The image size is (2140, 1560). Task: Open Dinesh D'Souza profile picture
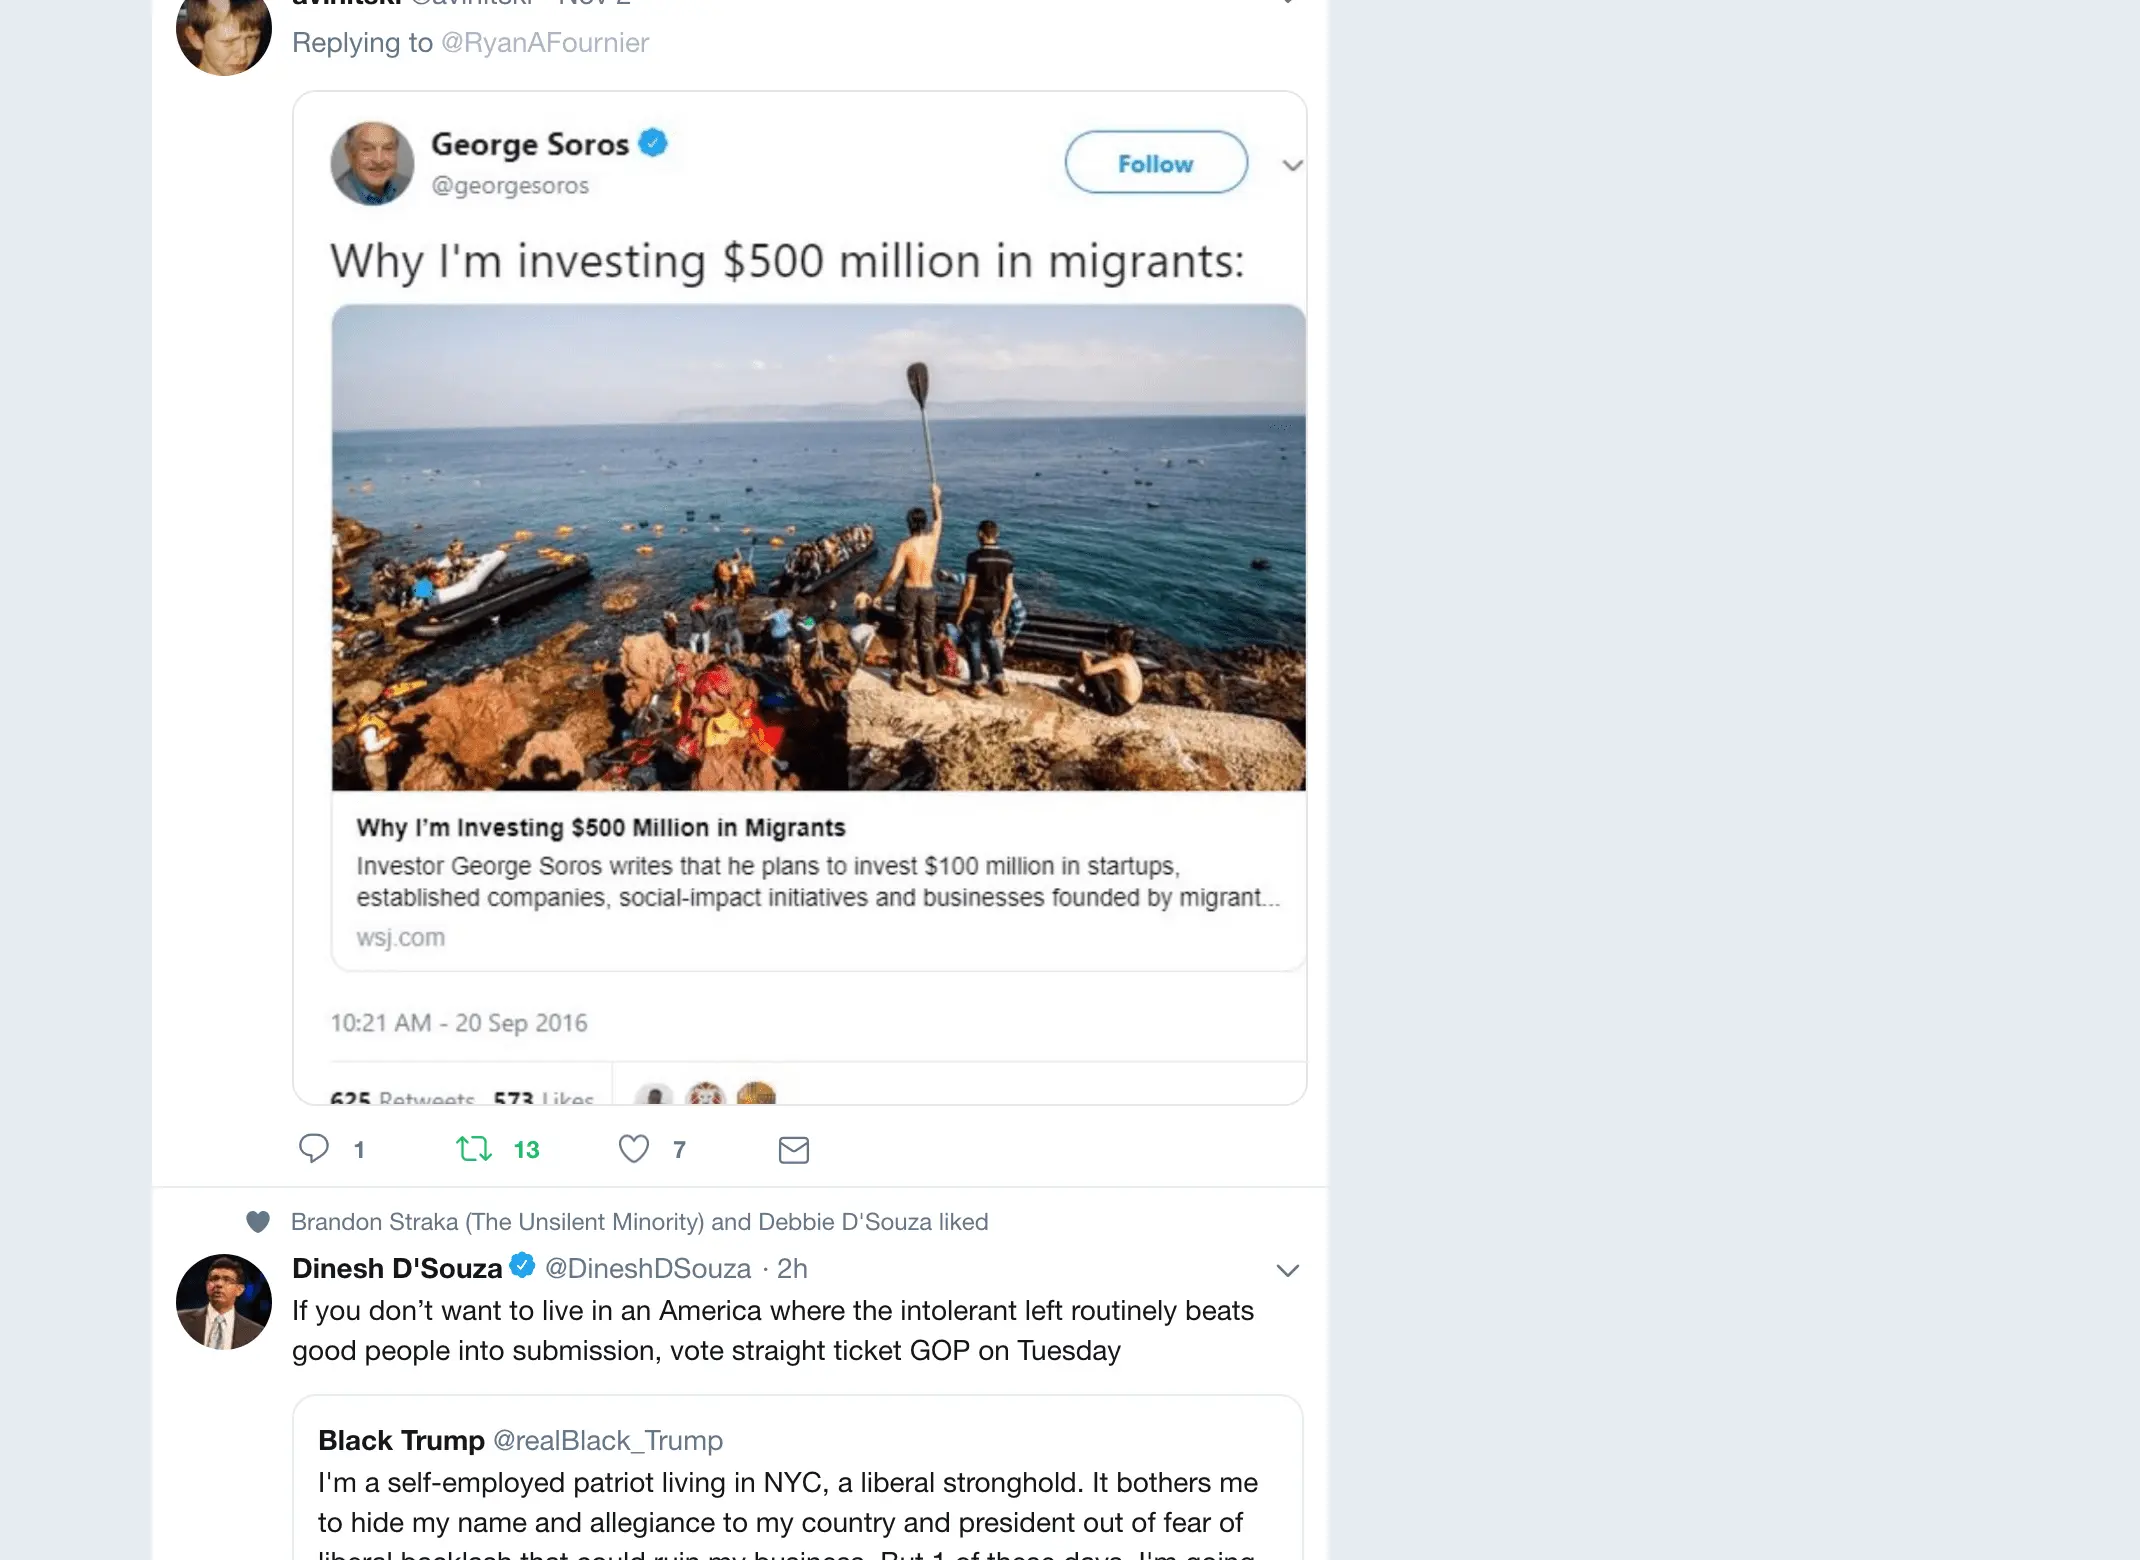click(224, 1302)
